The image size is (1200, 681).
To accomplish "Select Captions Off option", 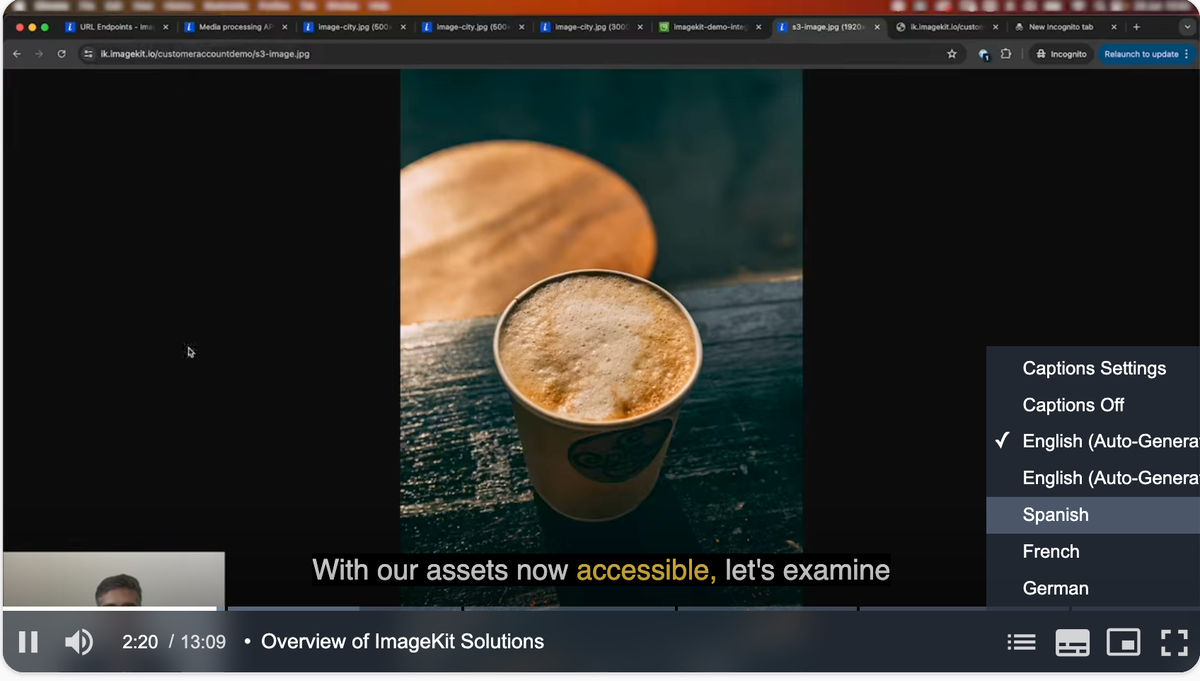I will [1093, 405].
